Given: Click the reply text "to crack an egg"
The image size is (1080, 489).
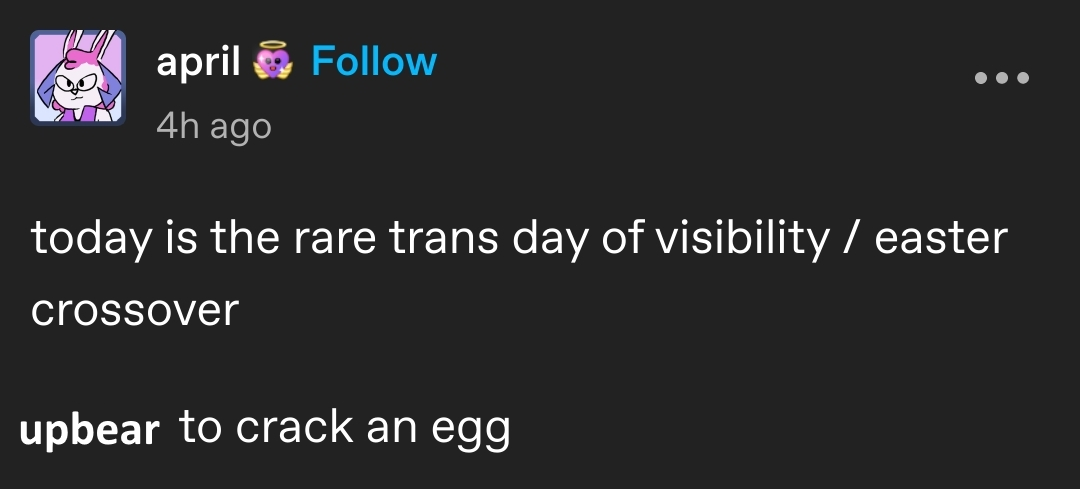Looking at the screenshot, I should (344, 428).
